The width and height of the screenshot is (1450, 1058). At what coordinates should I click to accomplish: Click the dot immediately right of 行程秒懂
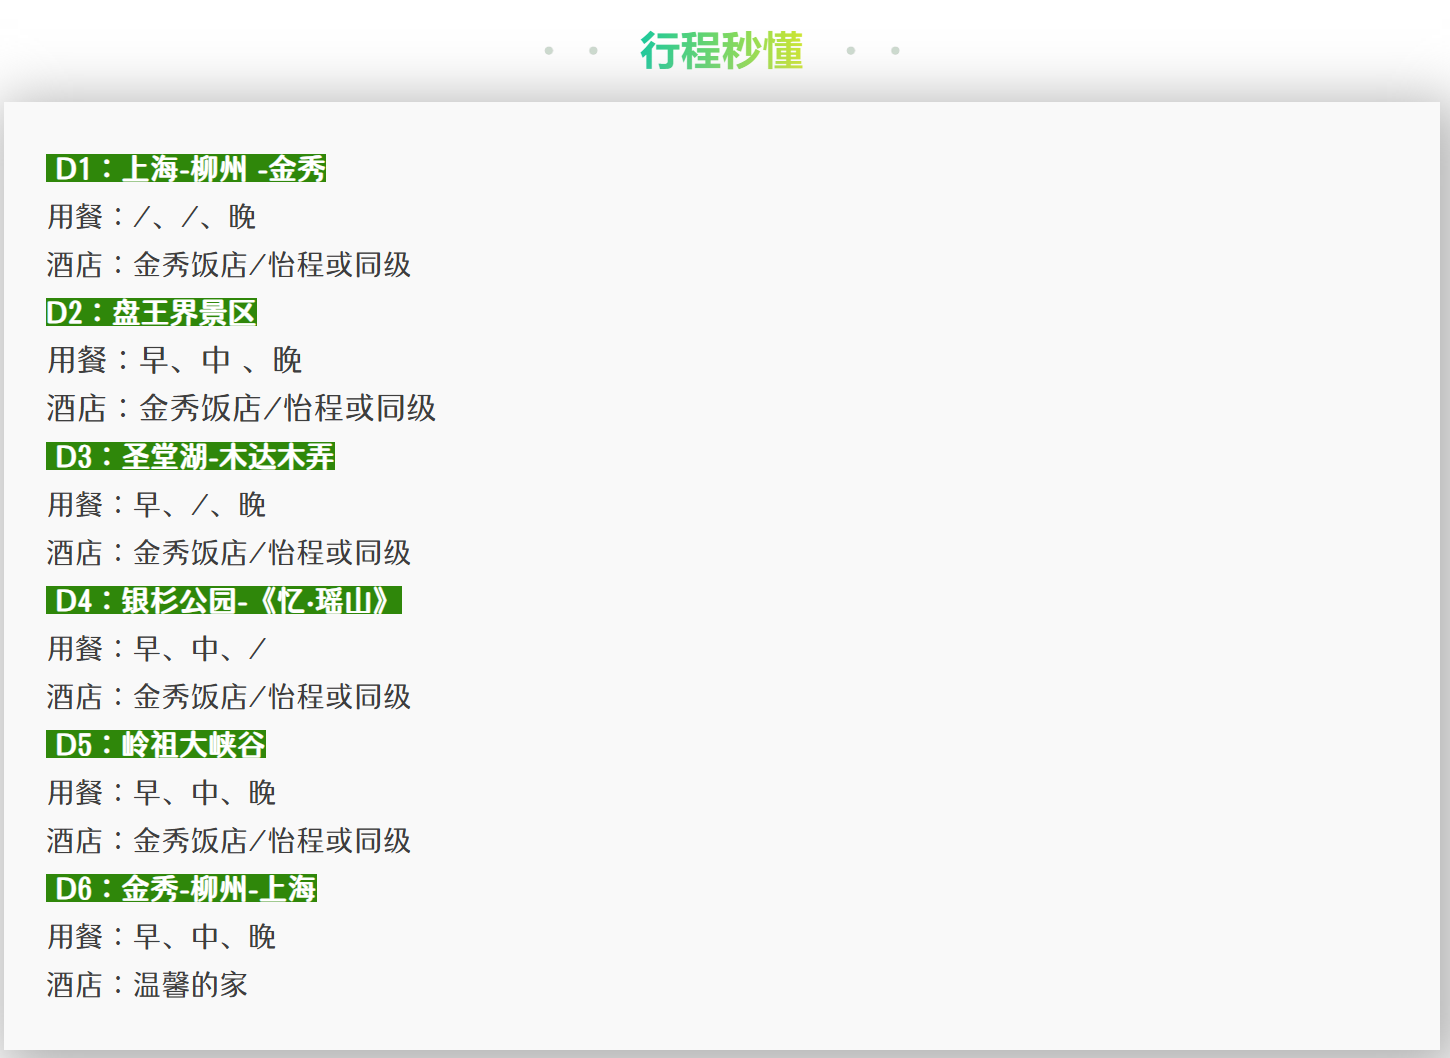(x=851, y=50)
